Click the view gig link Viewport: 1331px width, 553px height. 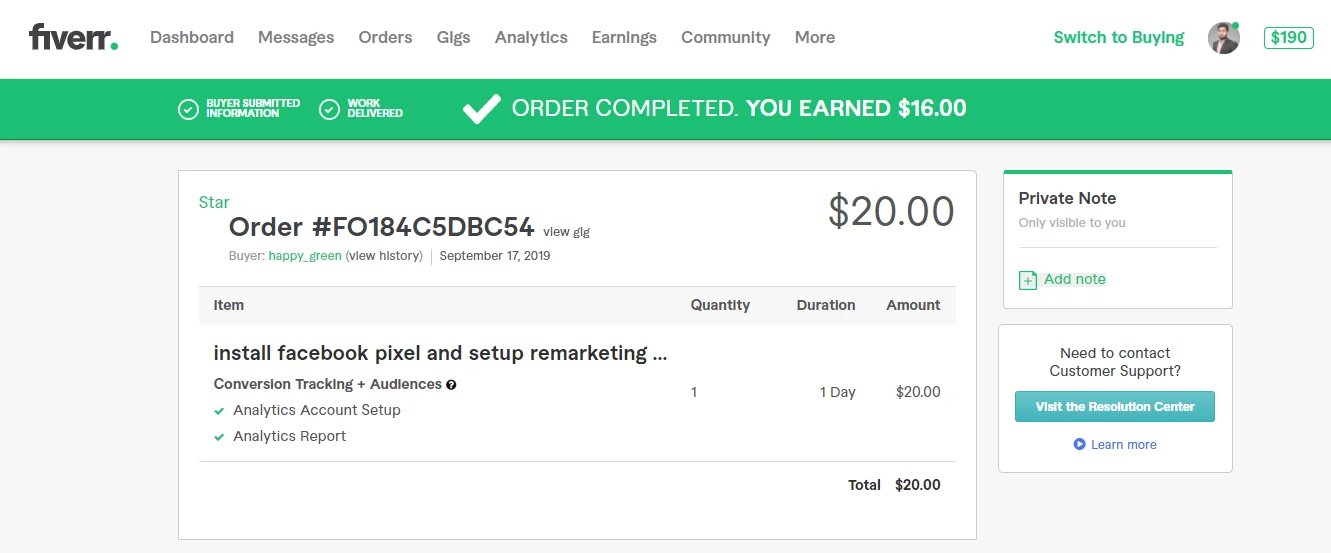pos(566,232)
